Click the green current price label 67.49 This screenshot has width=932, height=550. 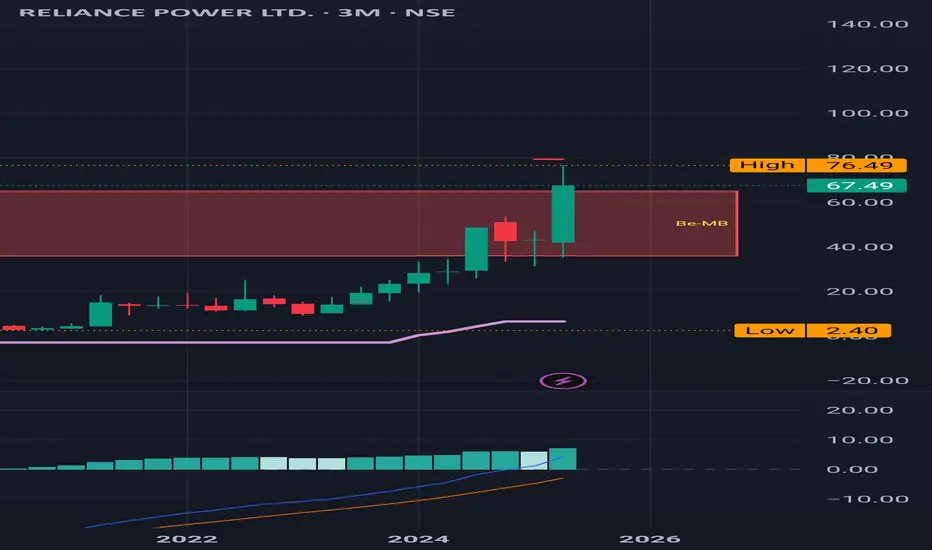pyautogui.click(x=857, y=186)
